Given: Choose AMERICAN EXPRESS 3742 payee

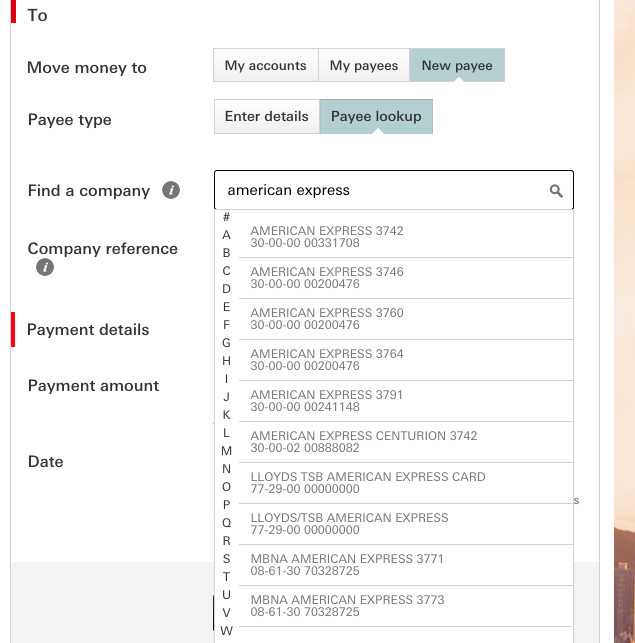Looking at the screenshot, I should [406, 237].
